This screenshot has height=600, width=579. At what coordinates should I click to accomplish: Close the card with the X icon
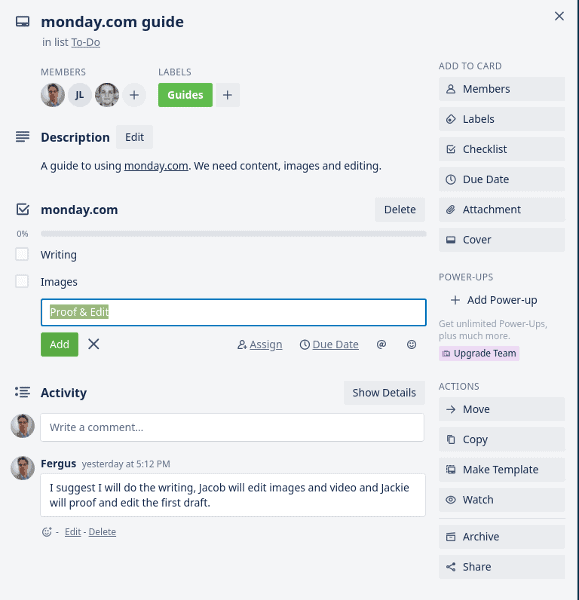click(x=559, y=16)
